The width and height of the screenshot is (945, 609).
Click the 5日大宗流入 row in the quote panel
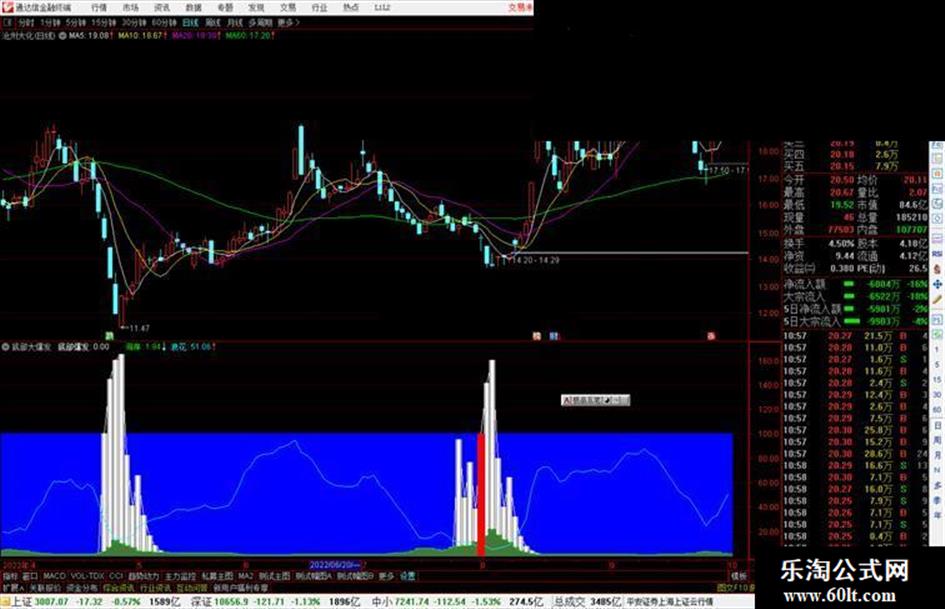(x=855, y=322)
